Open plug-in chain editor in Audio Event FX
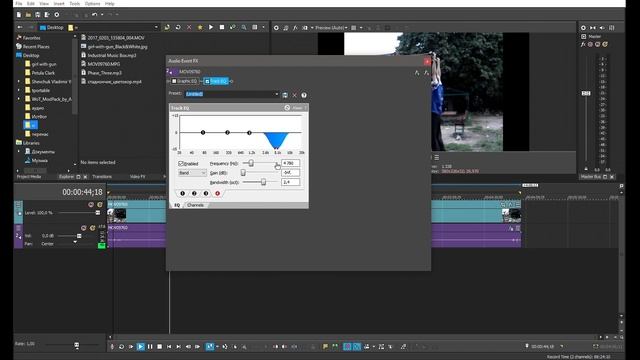The image size is (640, 360). [417, 73]
